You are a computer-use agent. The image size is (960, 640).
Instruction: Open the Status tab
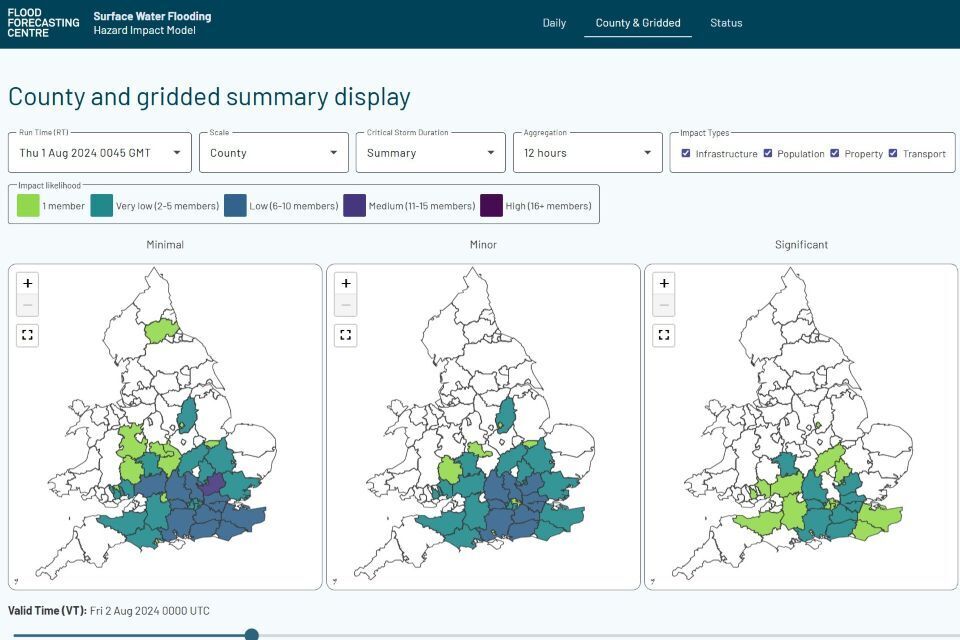[726, 23]
